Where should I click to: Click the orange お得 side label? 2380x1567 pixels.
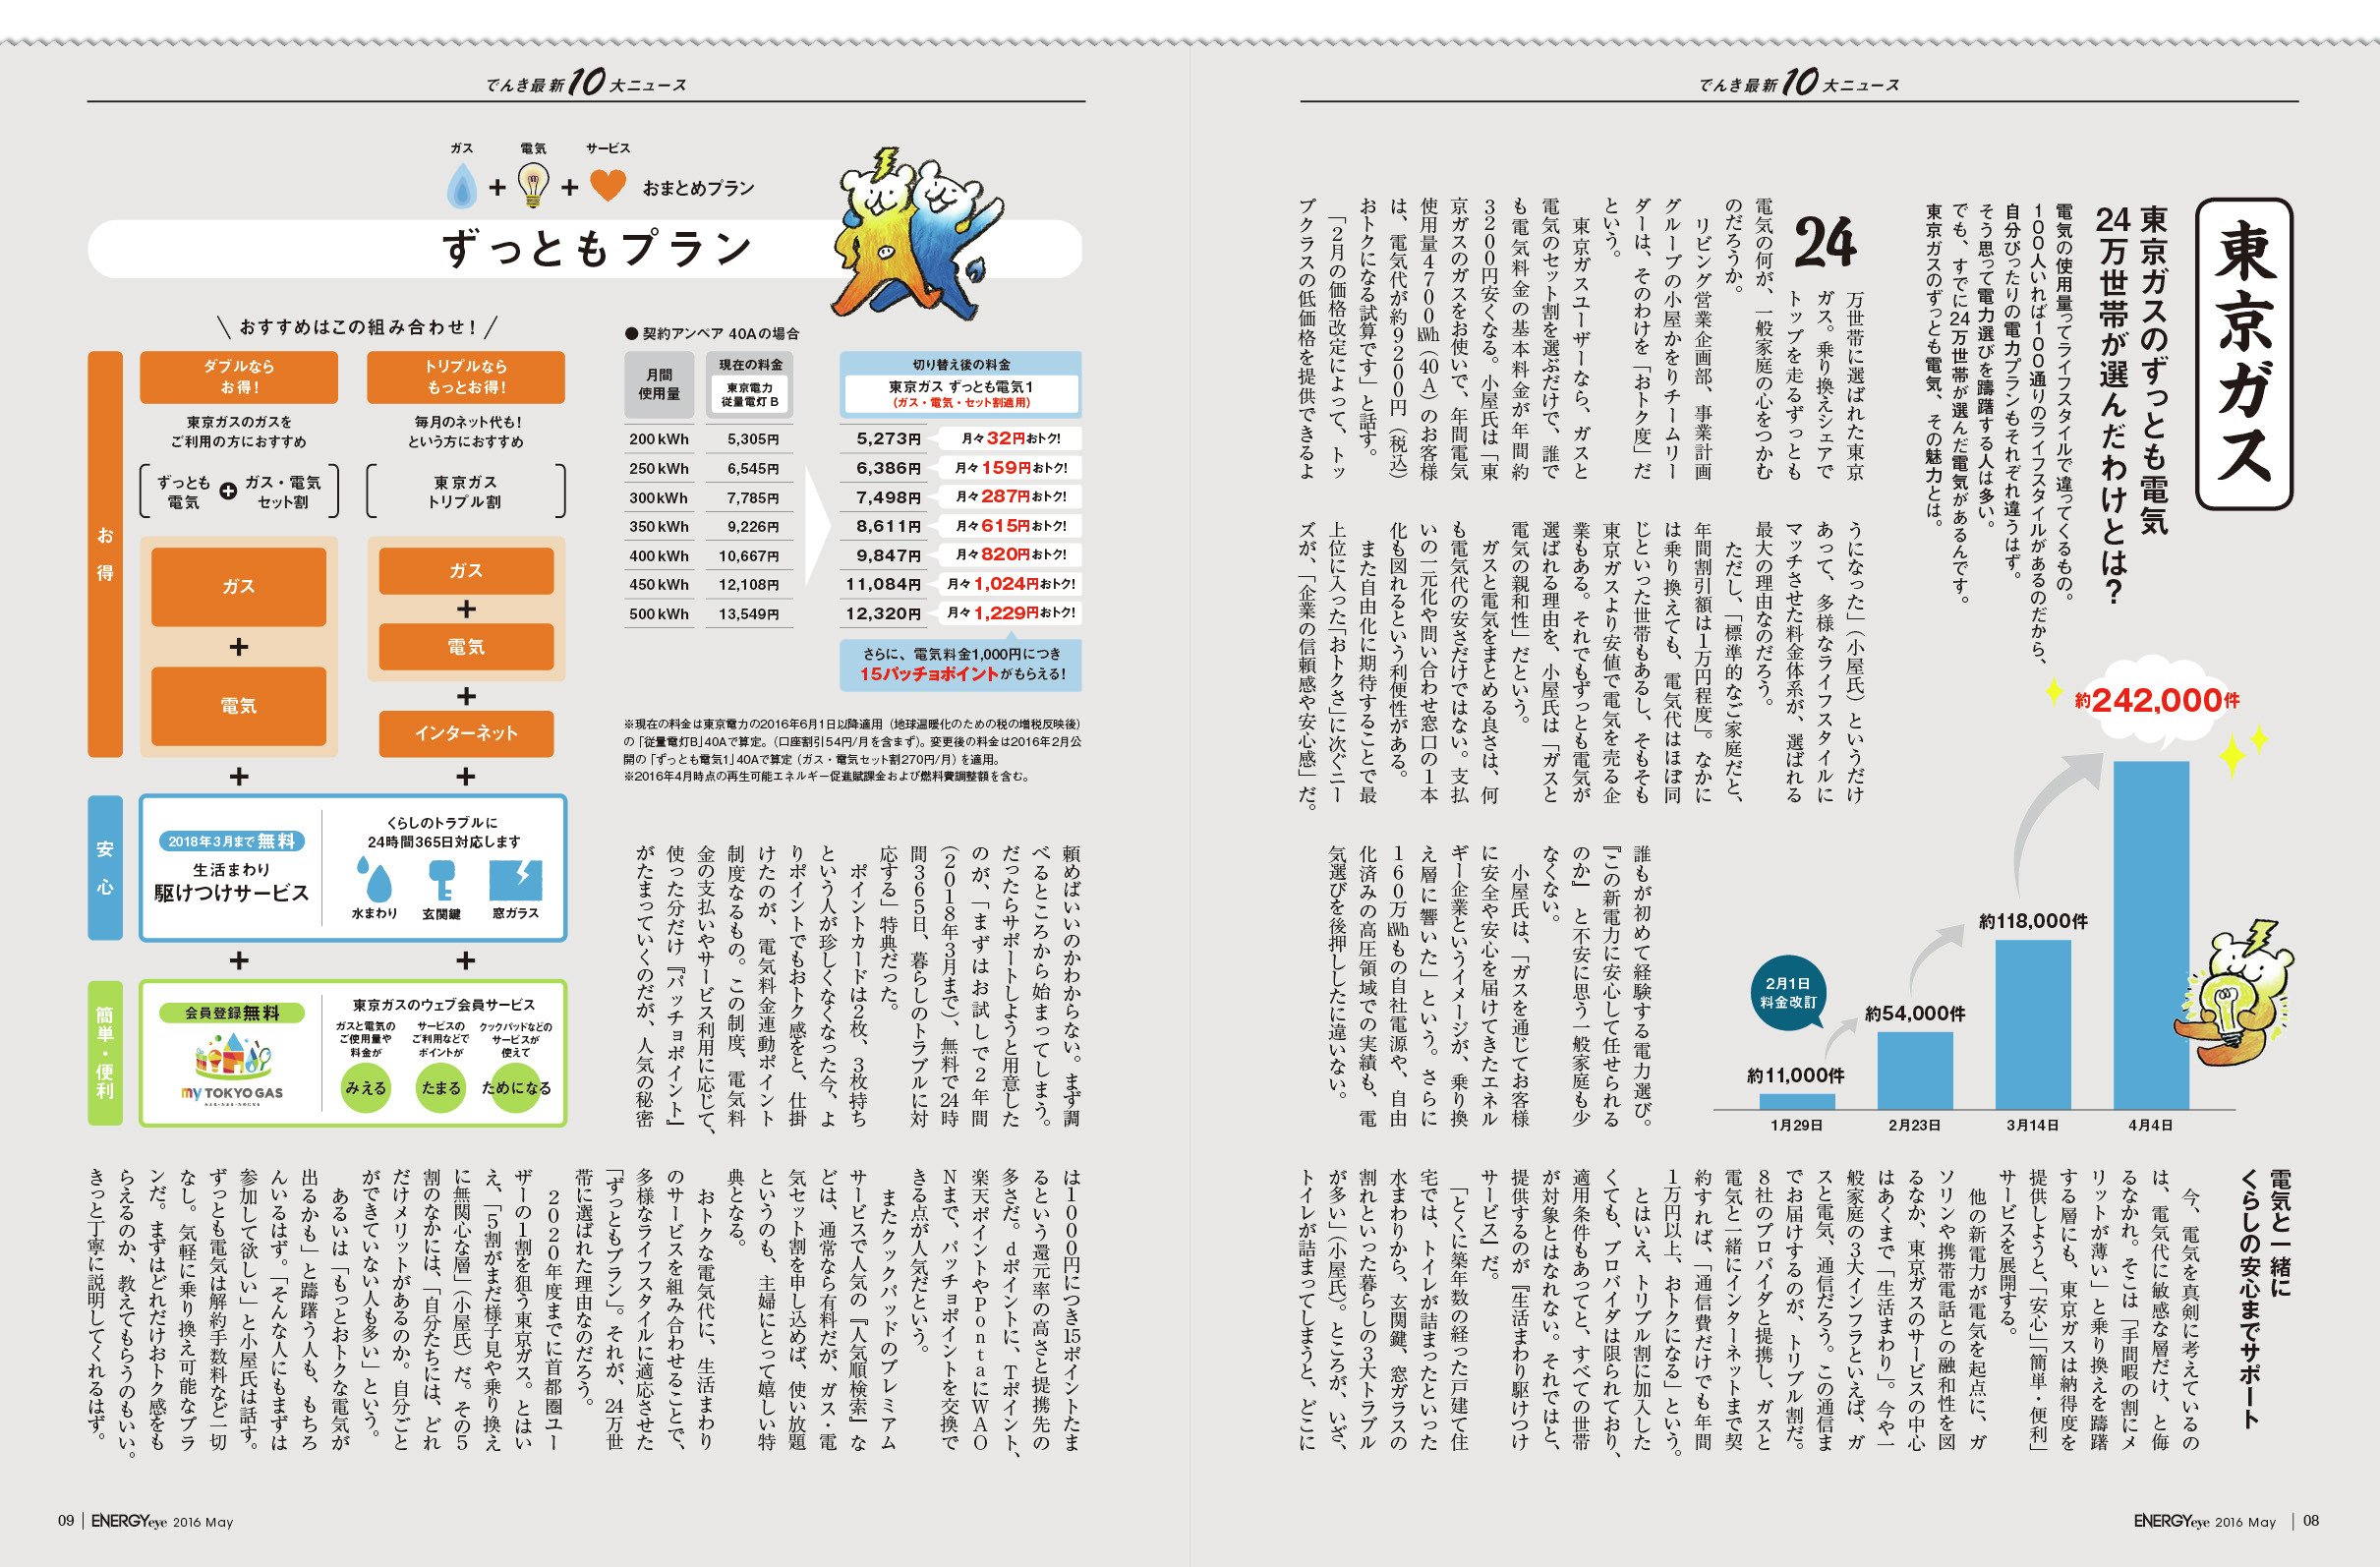click(x=105, y=554)
